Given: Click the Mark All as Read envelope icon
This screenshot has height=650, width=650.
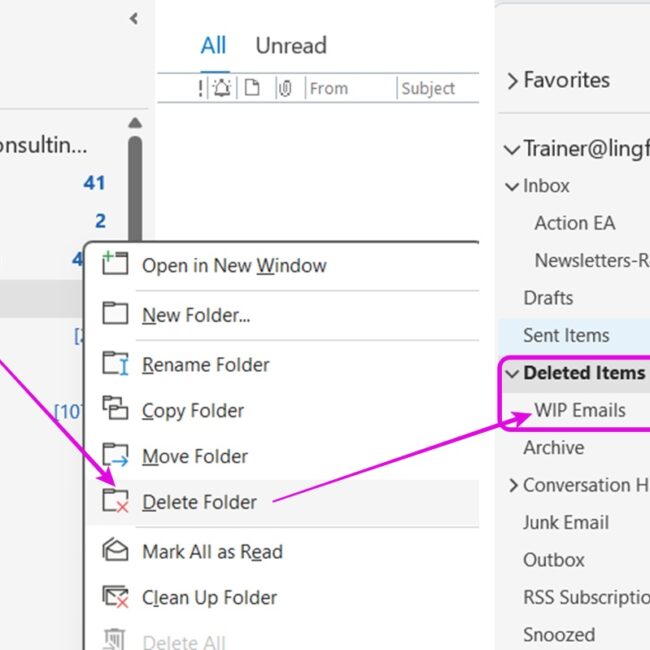Looking at the screenshot, I should tap(116, 551).
